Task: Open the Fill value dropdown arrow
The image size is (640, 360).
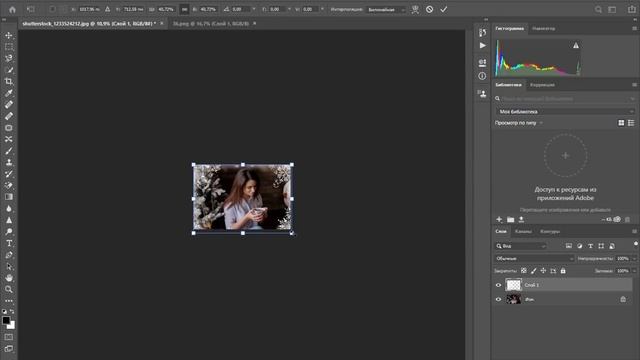Action: (x=634, y=271)
